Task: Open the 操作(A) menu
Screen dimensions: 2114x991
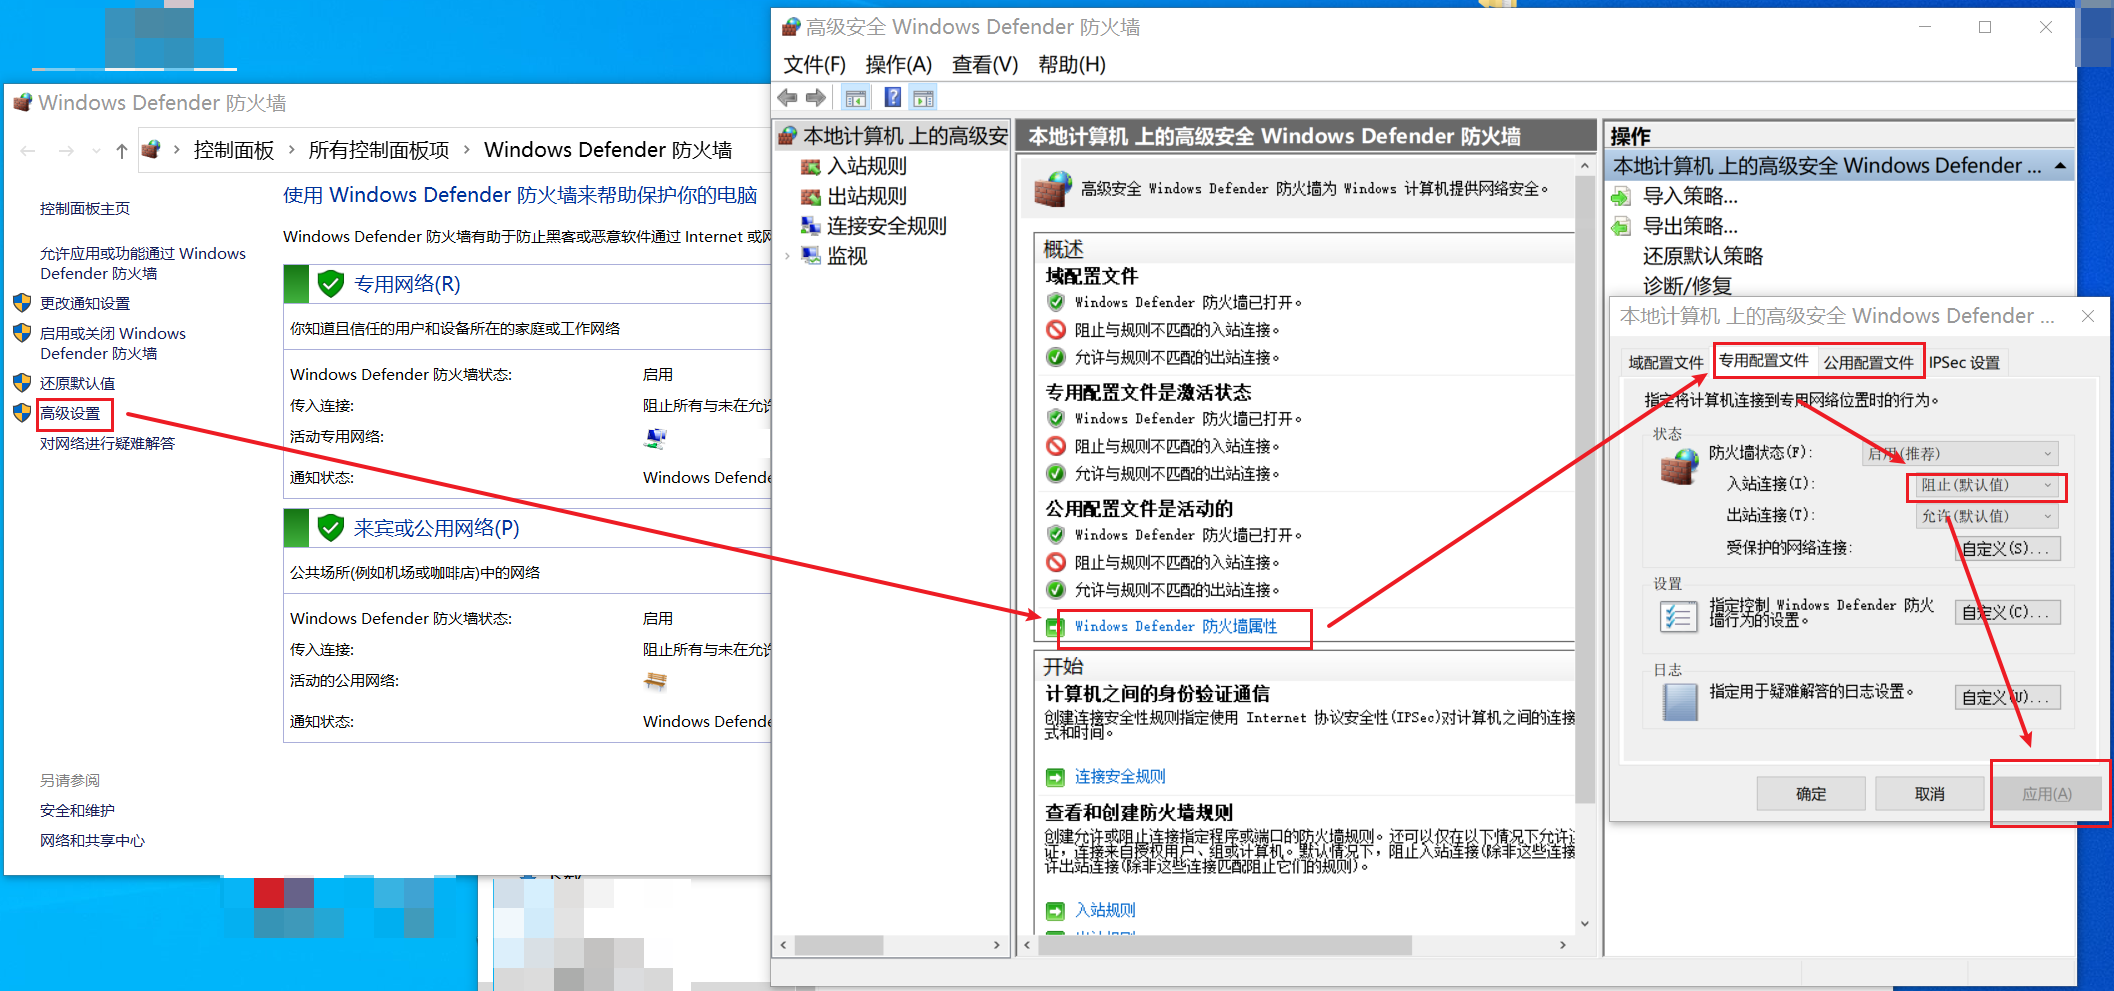Action: 898,65
